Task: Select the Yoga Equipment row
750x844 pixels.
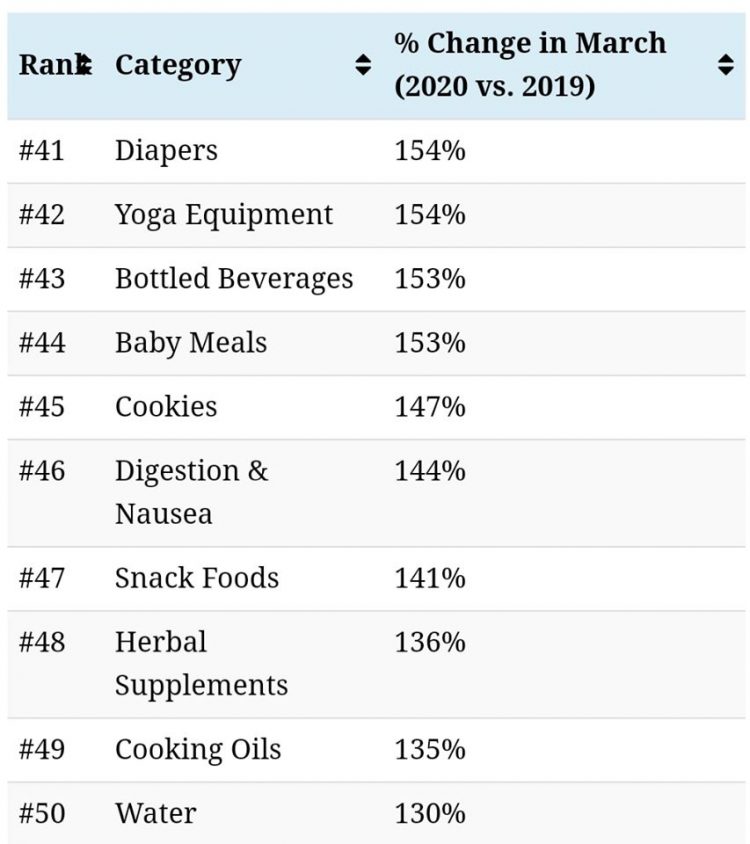Action: point(224,215)
